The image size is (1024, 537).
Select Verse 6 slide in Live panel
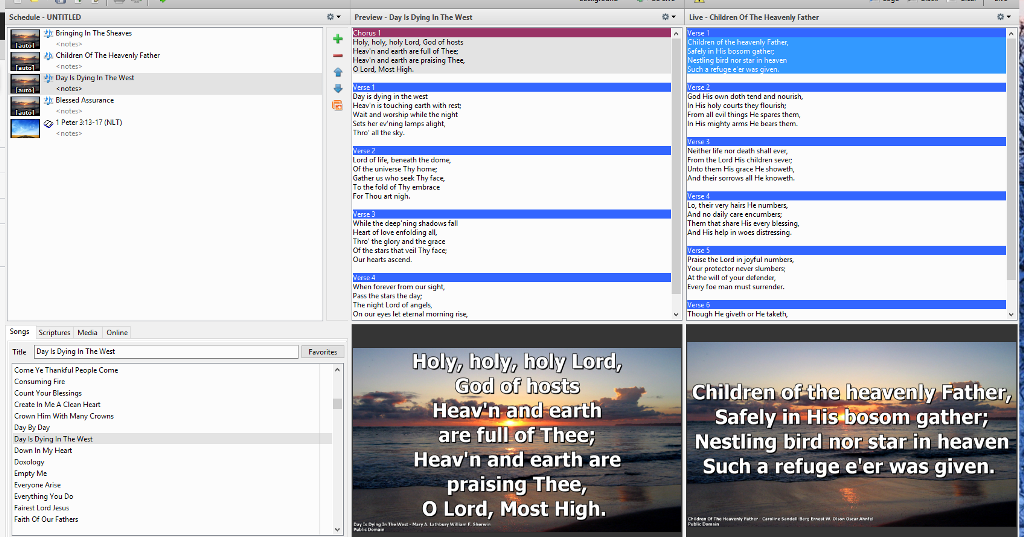point(846,310)
